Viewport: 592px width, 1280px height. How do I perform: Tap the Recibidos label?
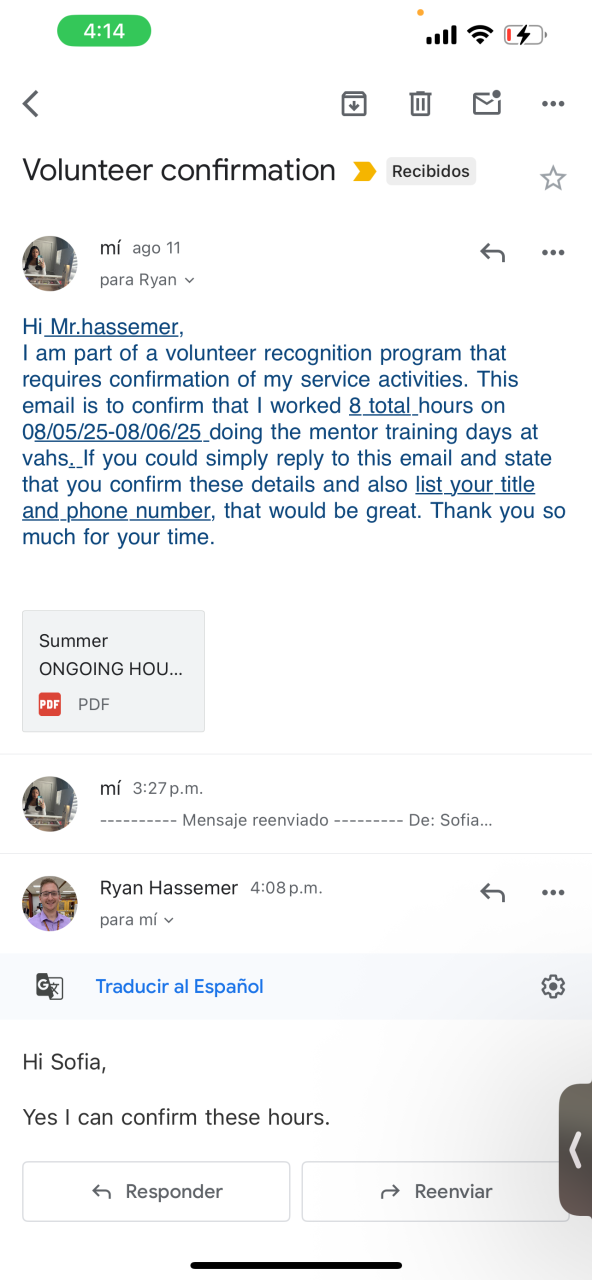point(431,171)
